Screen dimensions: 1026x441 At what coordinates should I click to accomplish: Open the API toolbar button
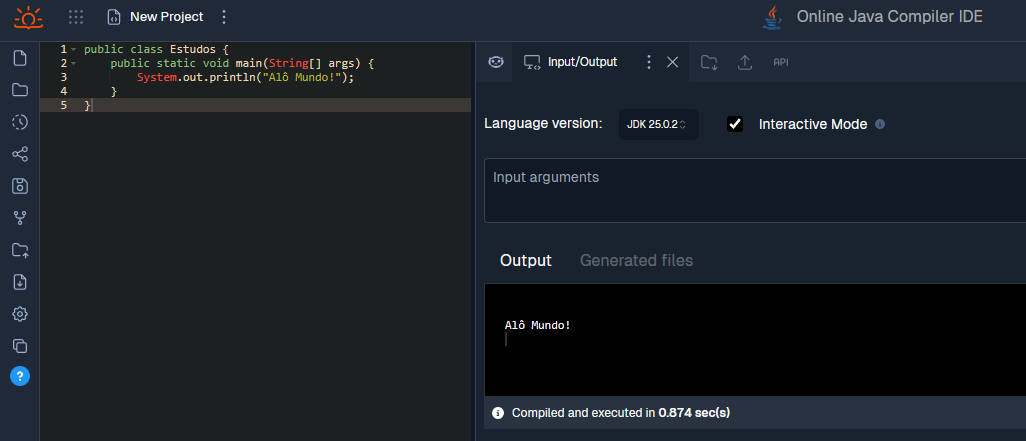coord(781,62)
